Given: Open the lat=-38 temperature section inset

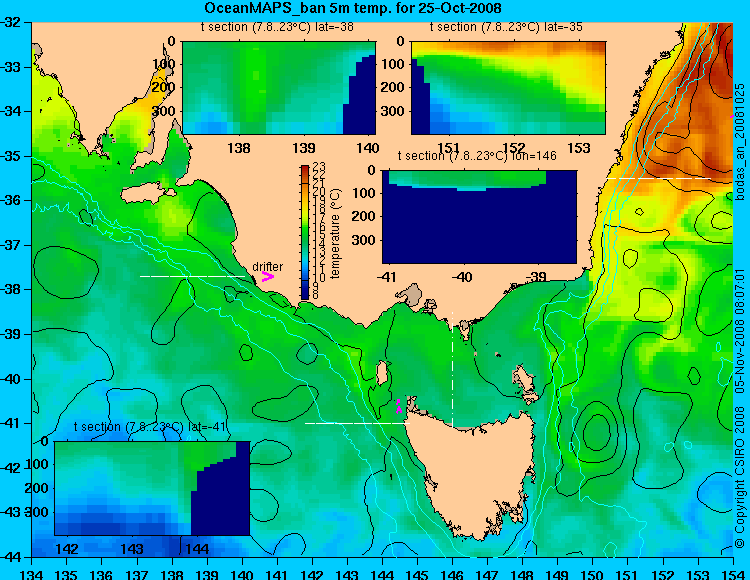Looking at the screenshot, I should point(279,88).
